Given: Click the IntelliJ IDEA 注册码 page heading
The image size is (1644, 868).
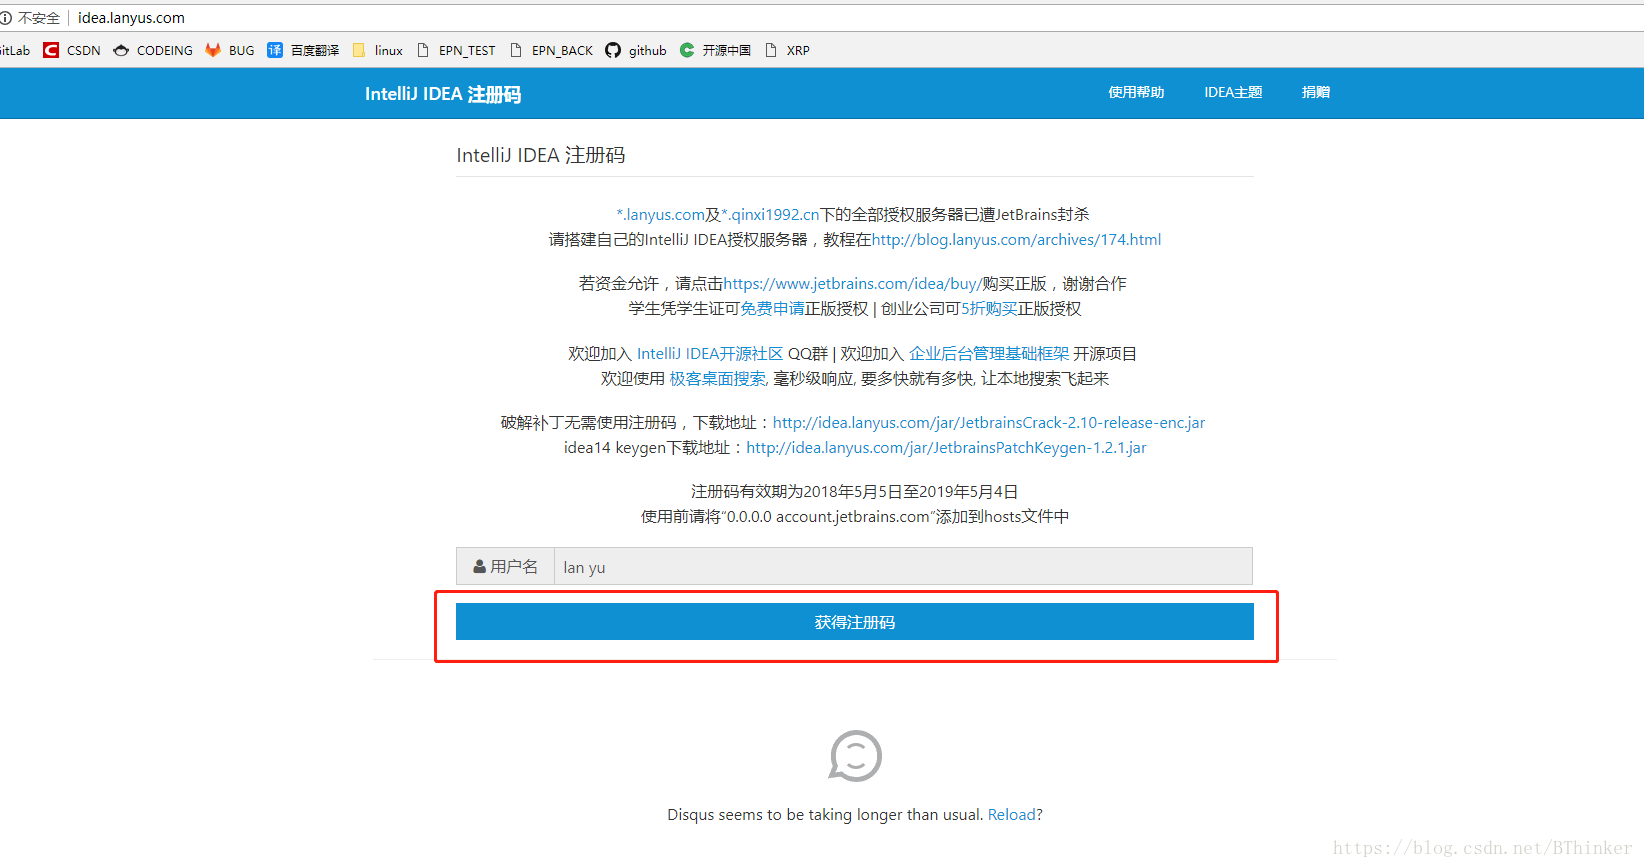Looking at the screenshot, I should pos(541,155).
